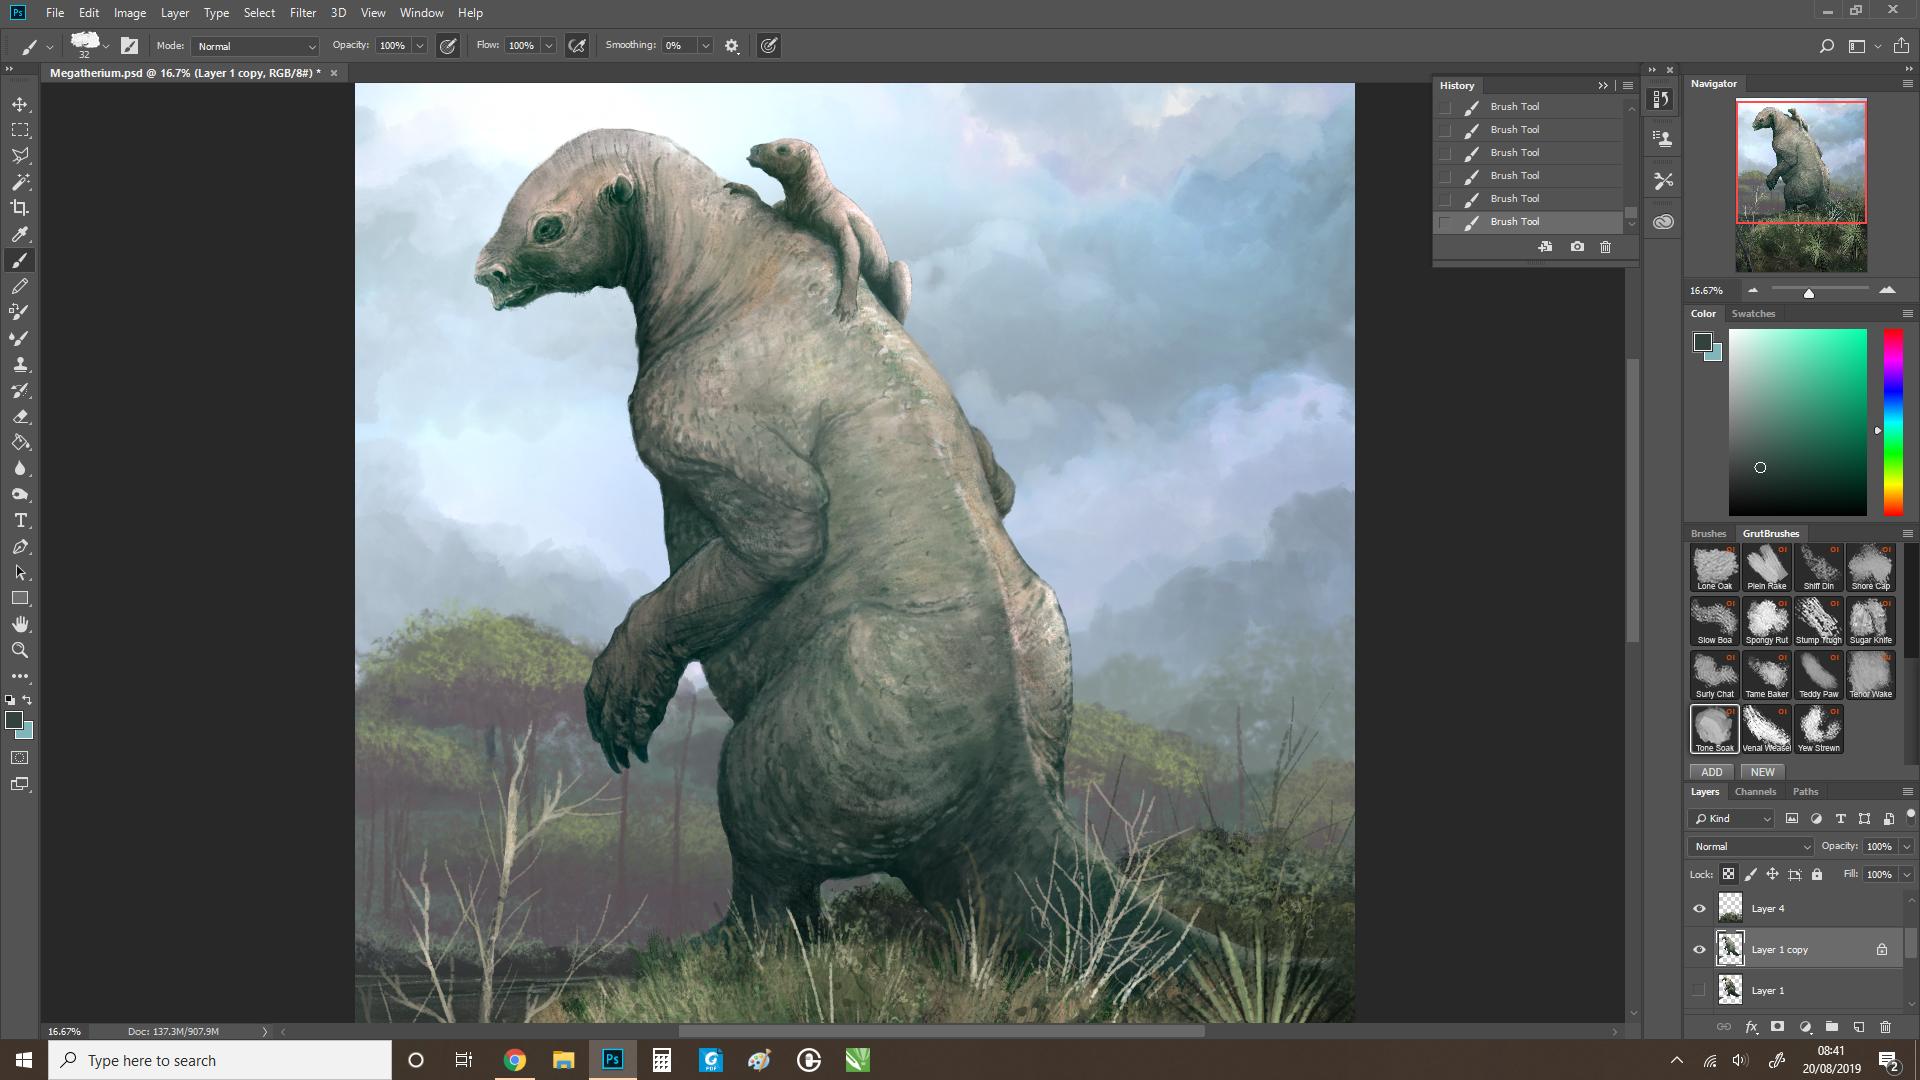Select the Crop tool
The image size is (1920, 1080).
tap(20, 208)
